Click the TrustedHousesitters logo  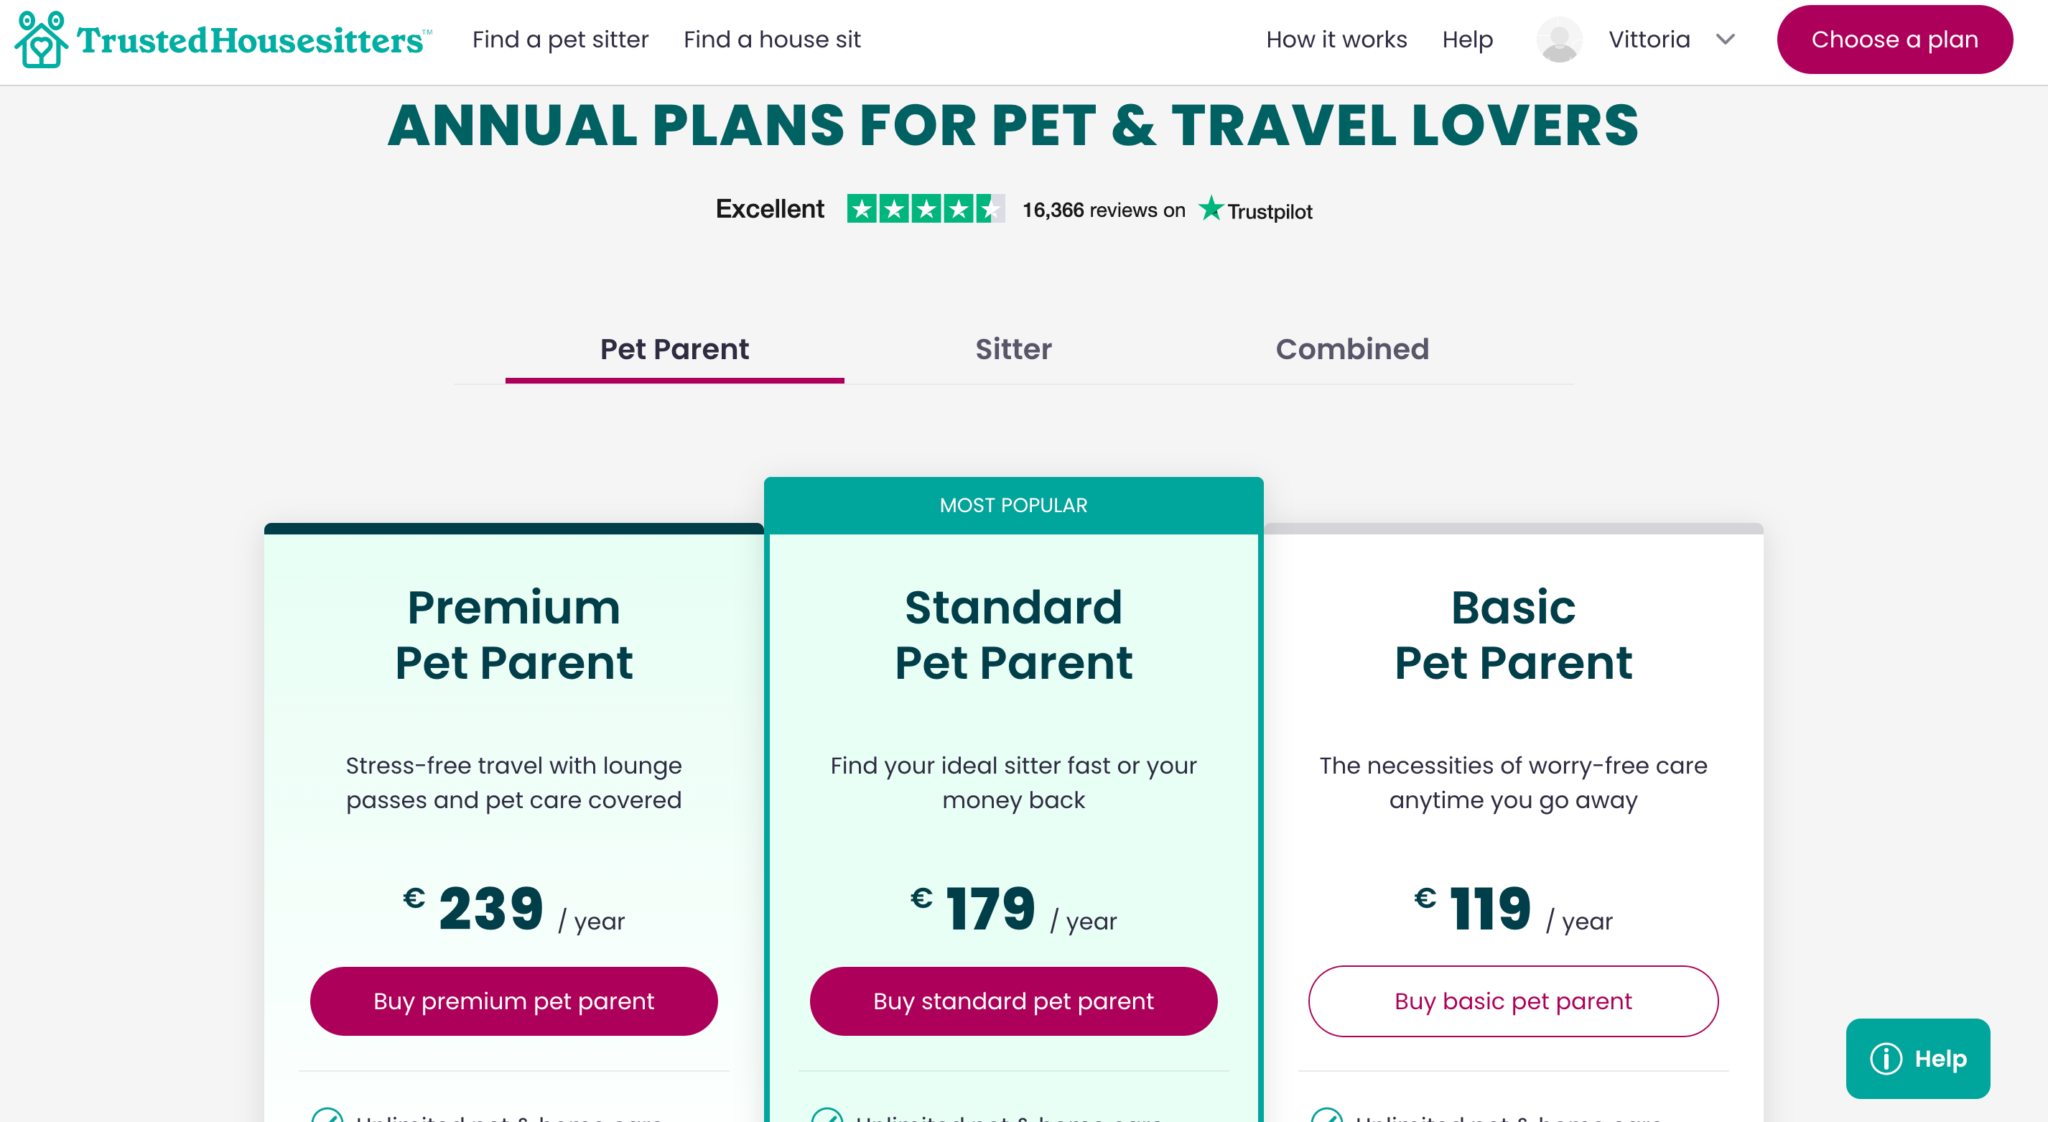(x=220, y=39)
